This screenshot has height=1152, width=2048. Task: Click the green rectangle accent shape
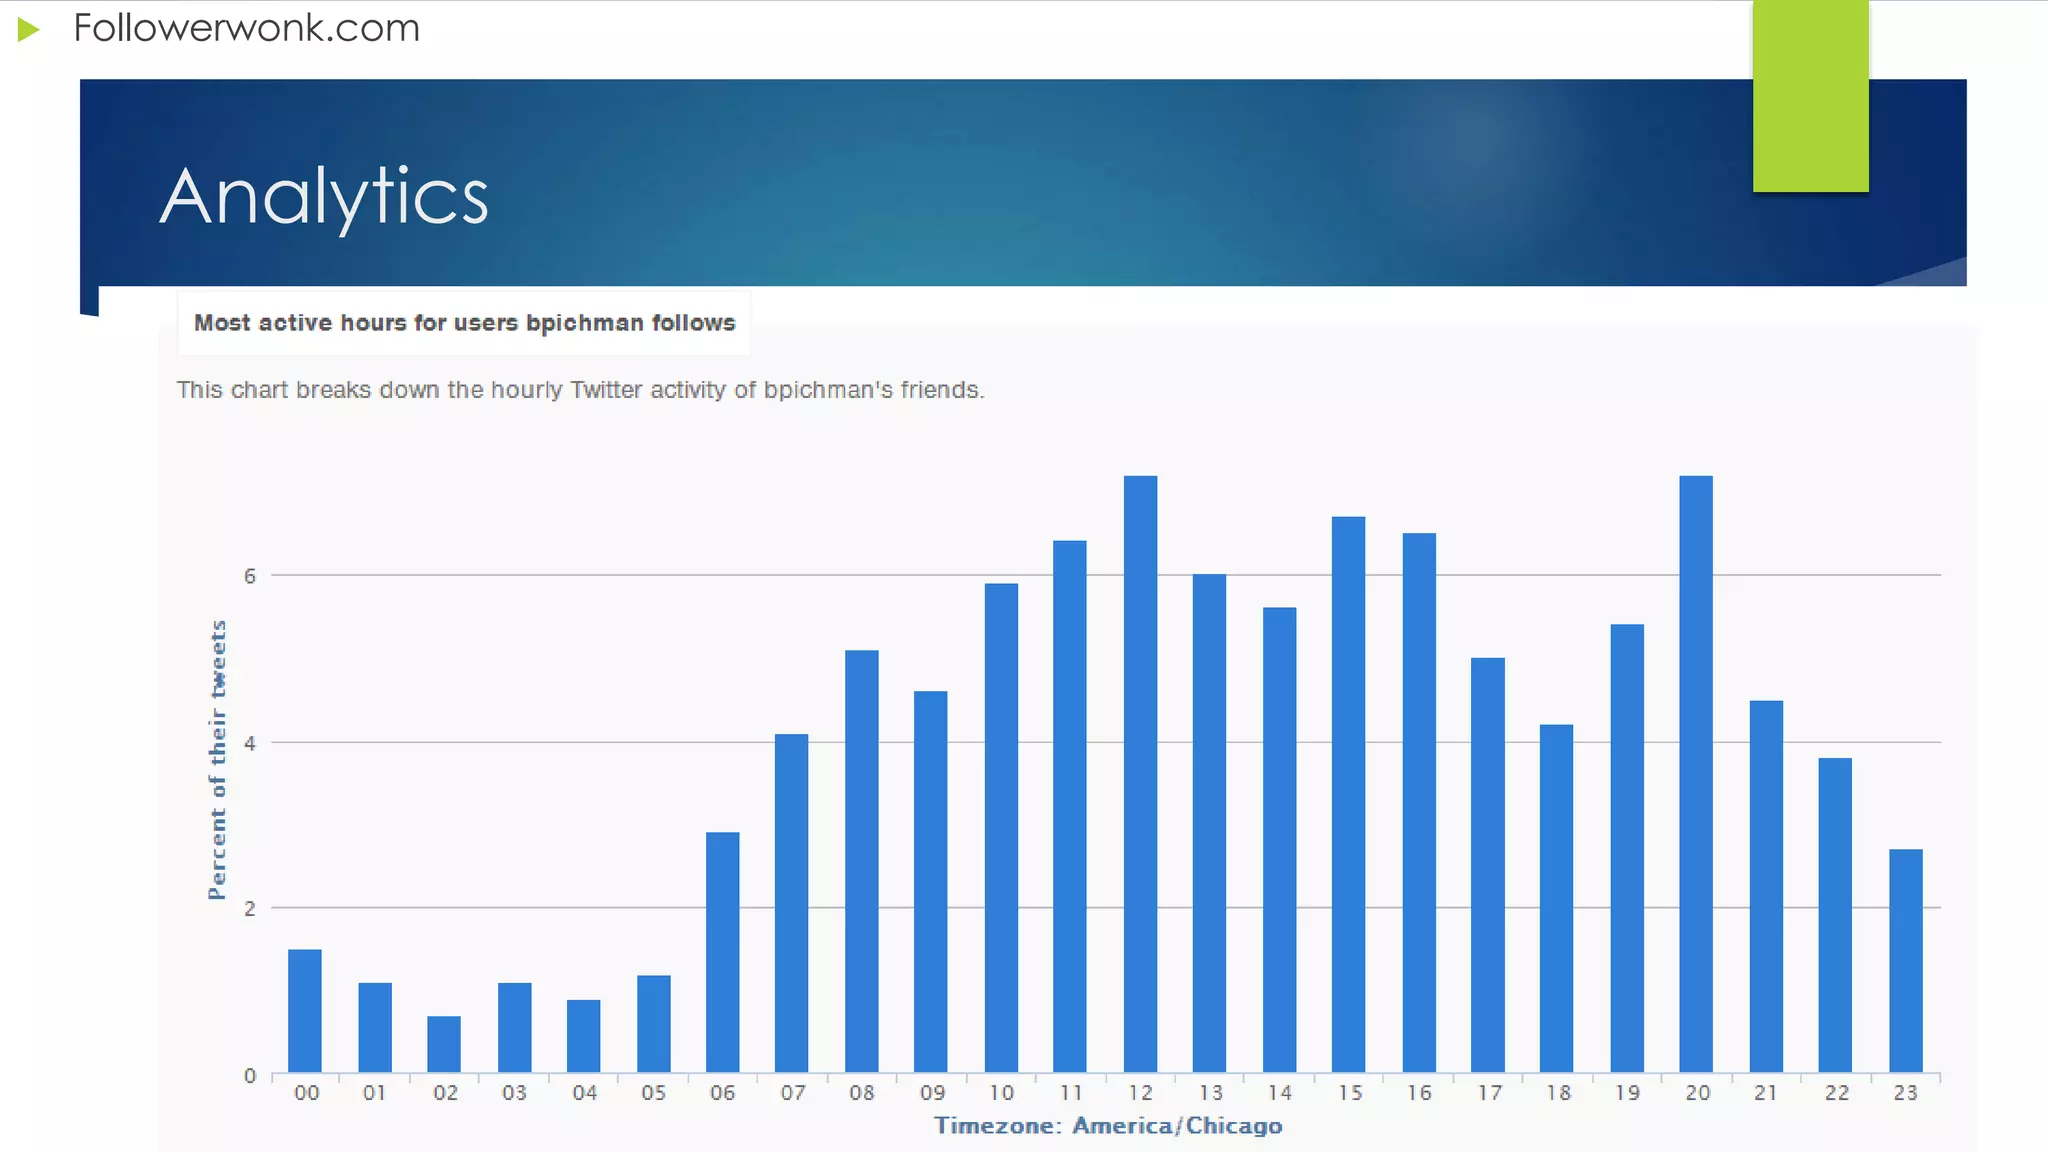[1810, 96]
